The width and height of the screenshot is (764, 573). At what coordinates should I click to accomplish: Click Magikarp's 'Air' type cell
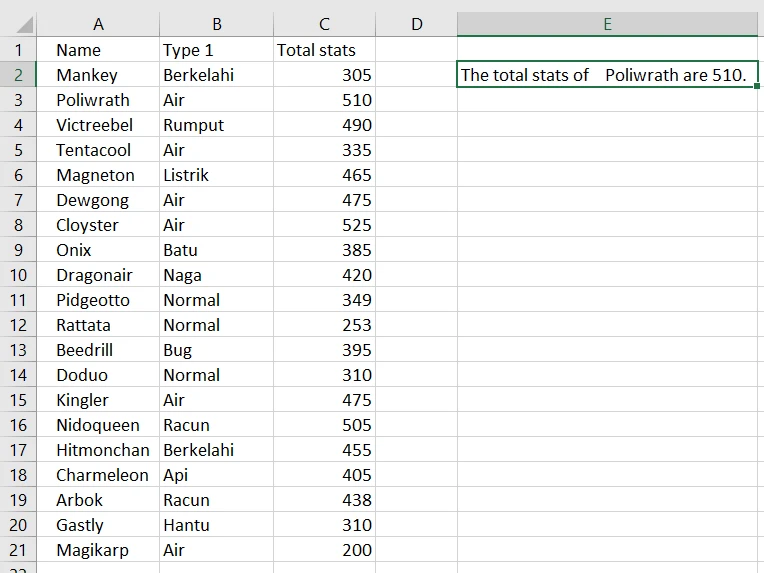pyautogui.click(x=216, y=550)
